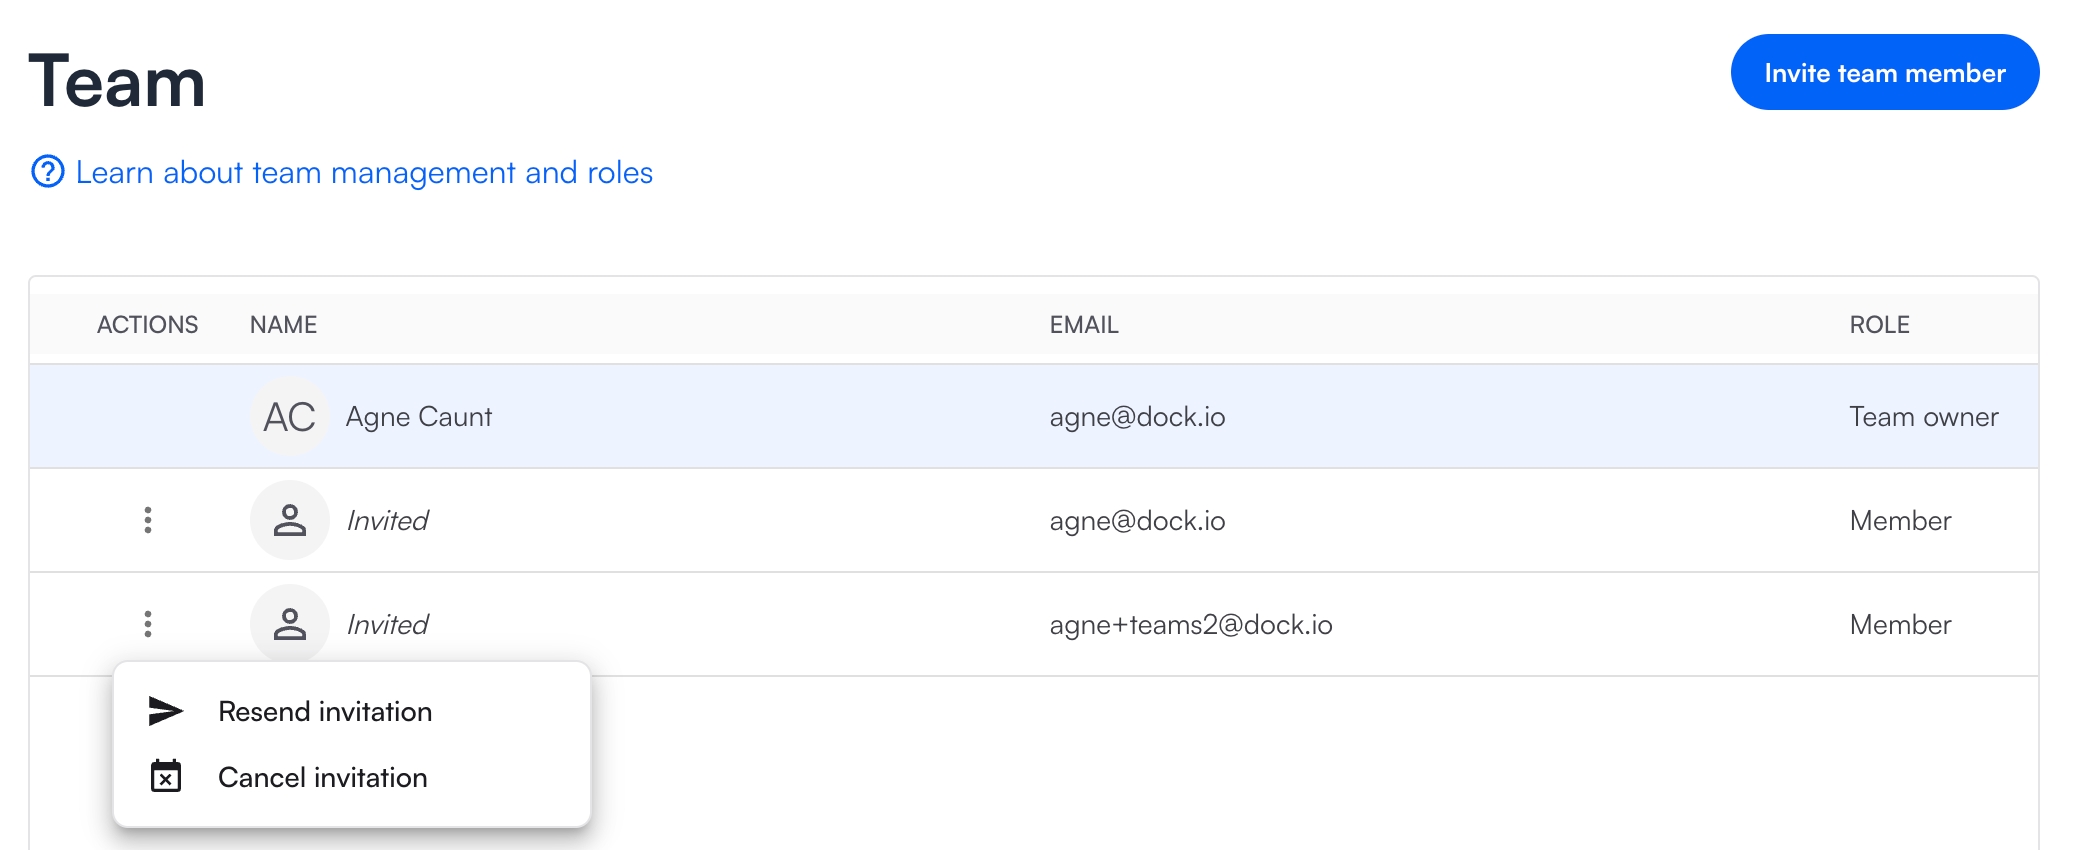Click the agne+teams2@dock.io email address
Viewport: 2088px width, 850px height.
coord(1190,625)
